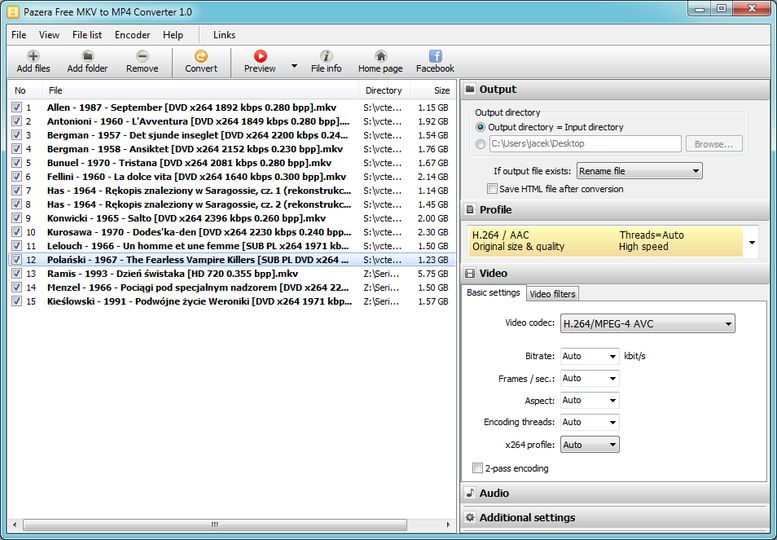Select row Kieślowski - Podwójne życie Weroniki

[x=231, y=301]
